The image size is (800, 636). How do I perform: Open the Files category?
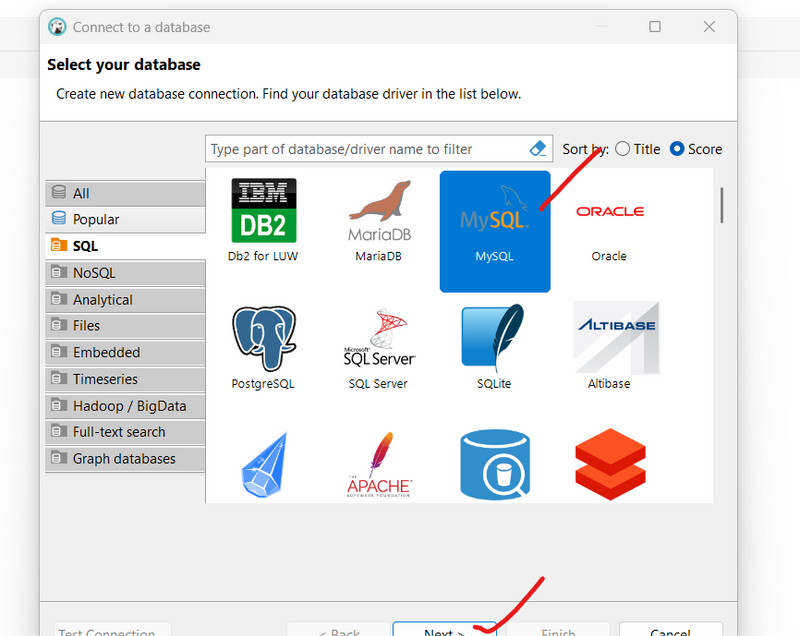125,325
